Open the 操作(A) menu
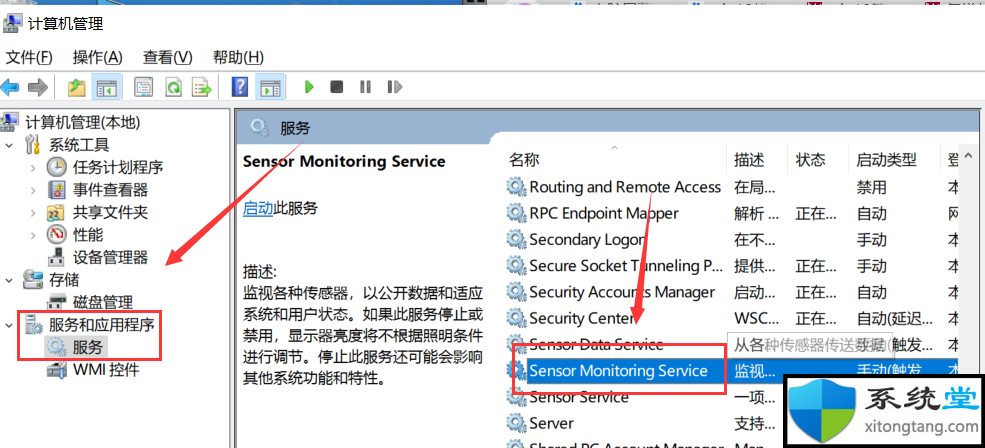This screenshot has height=448, width=985. pyautogui.click(x=97, y=57)
